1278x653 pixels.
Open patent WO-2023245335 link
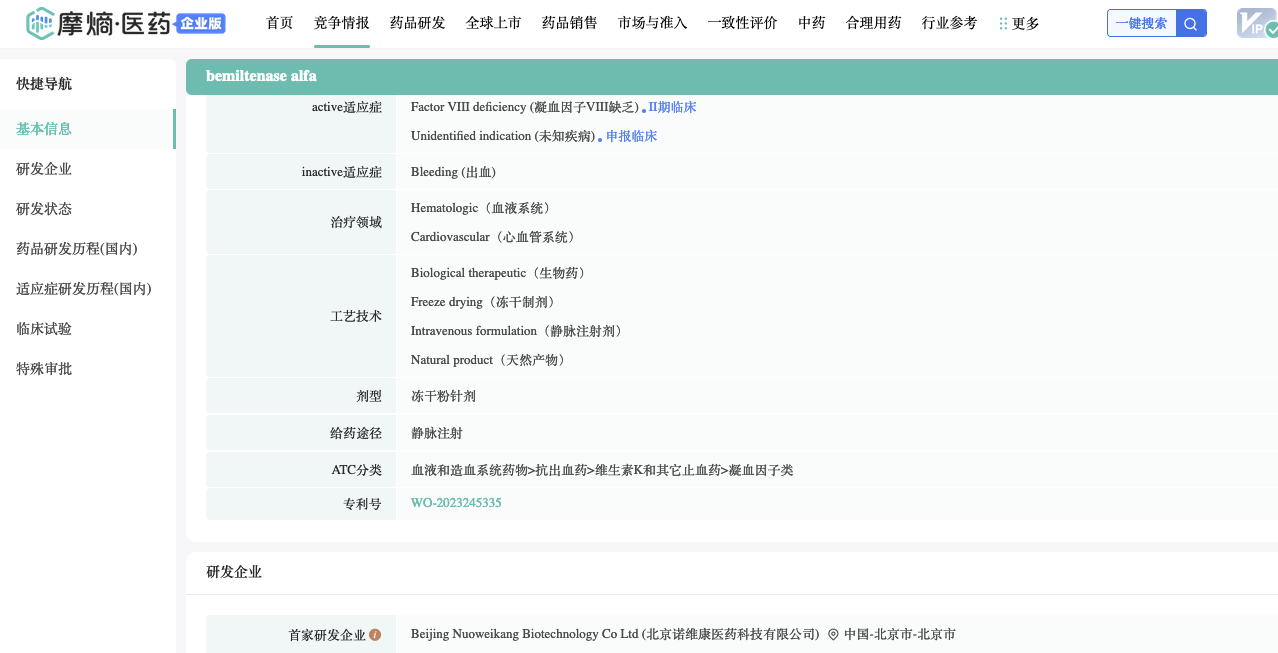[456, 503]
